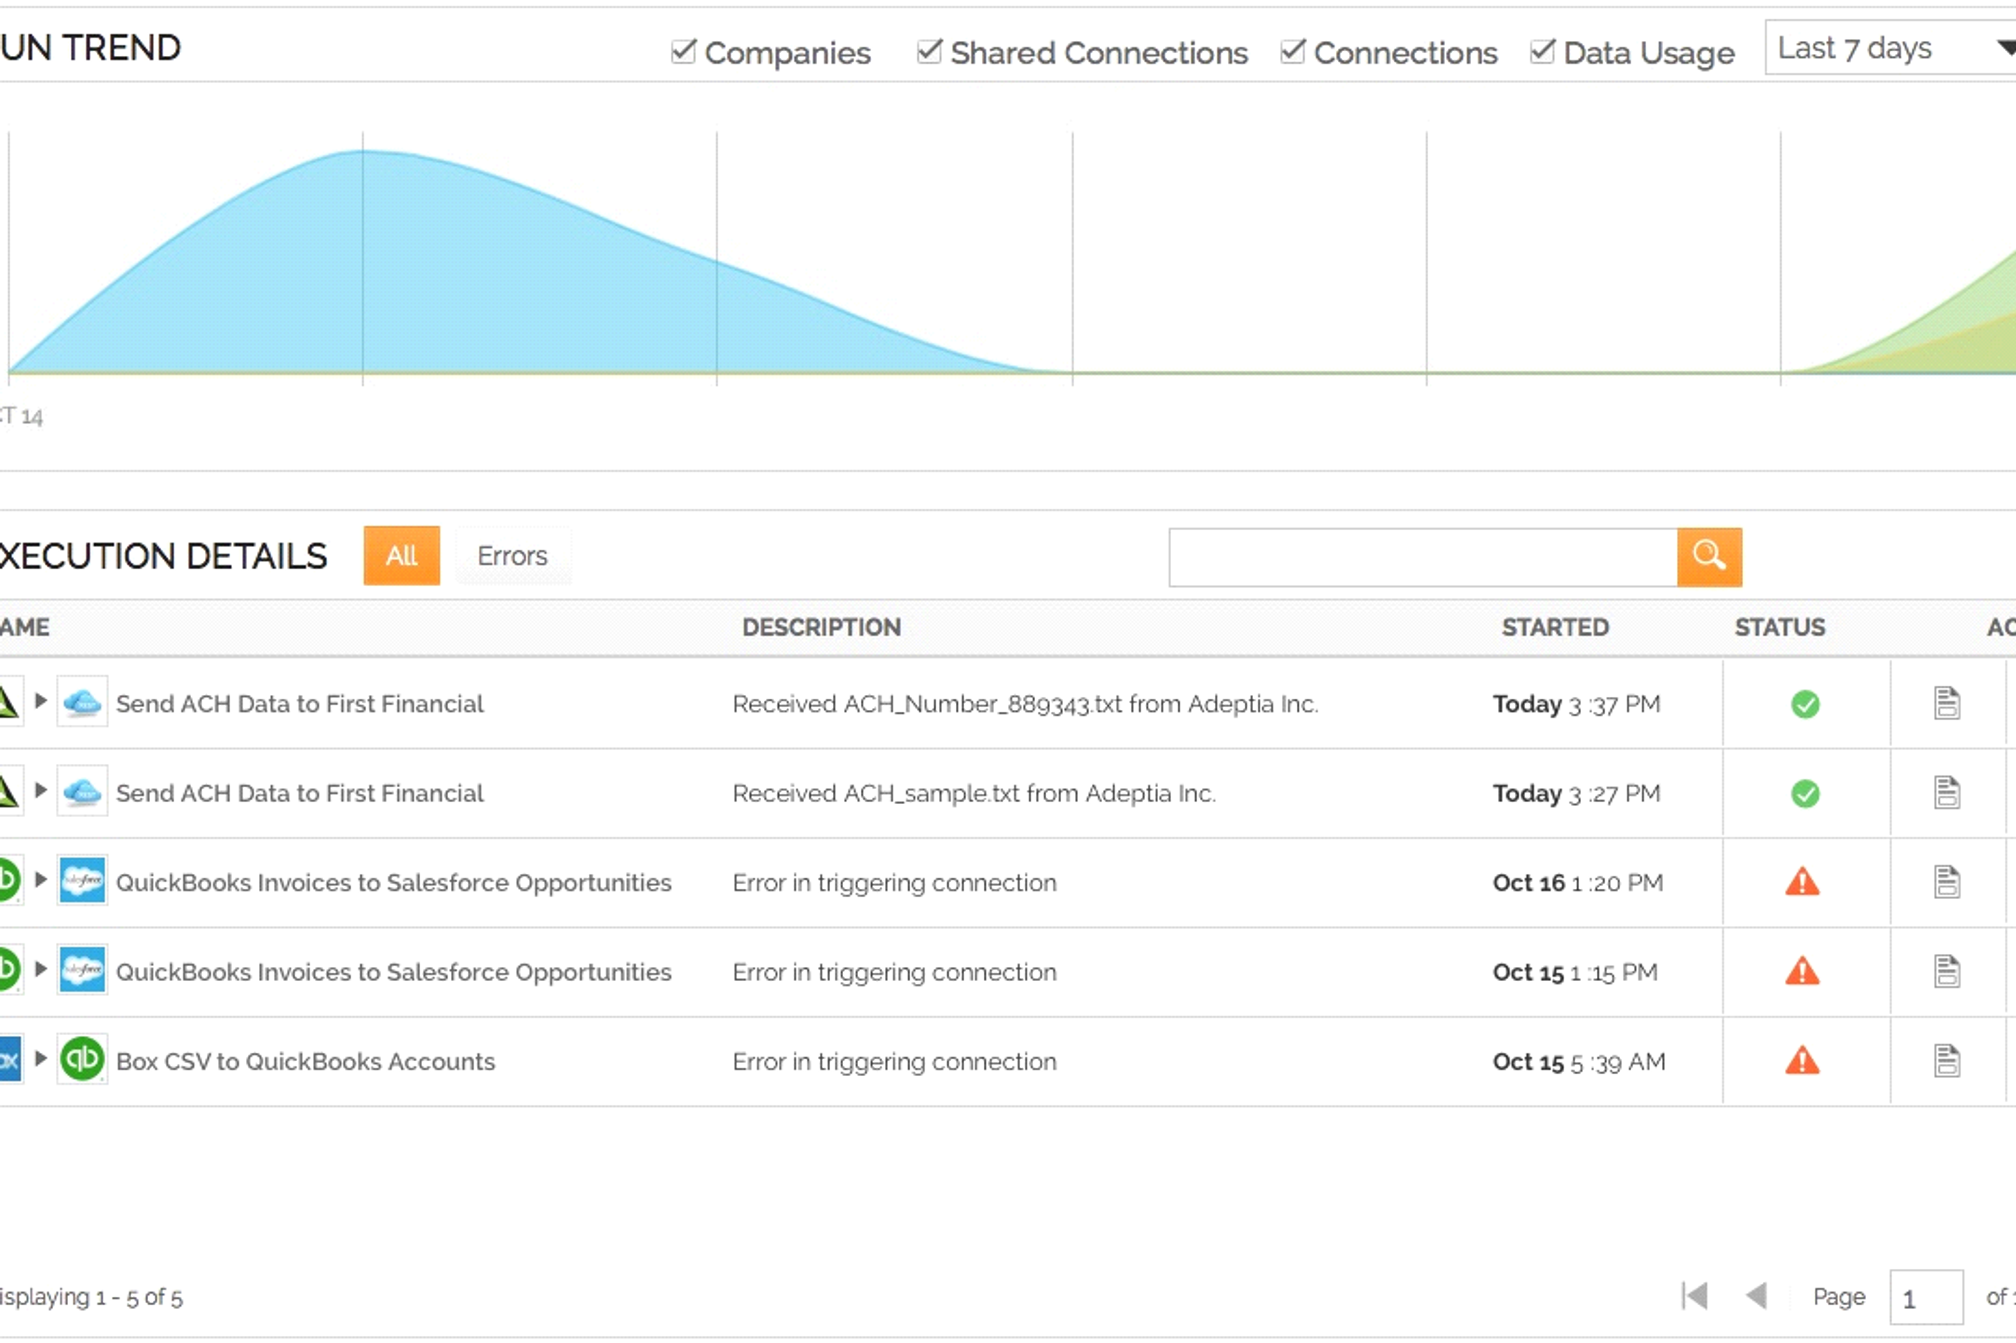Click Salesforce icon in Oct 16 row
This screenshot has height=1343, width=2016.
(82, 882)
